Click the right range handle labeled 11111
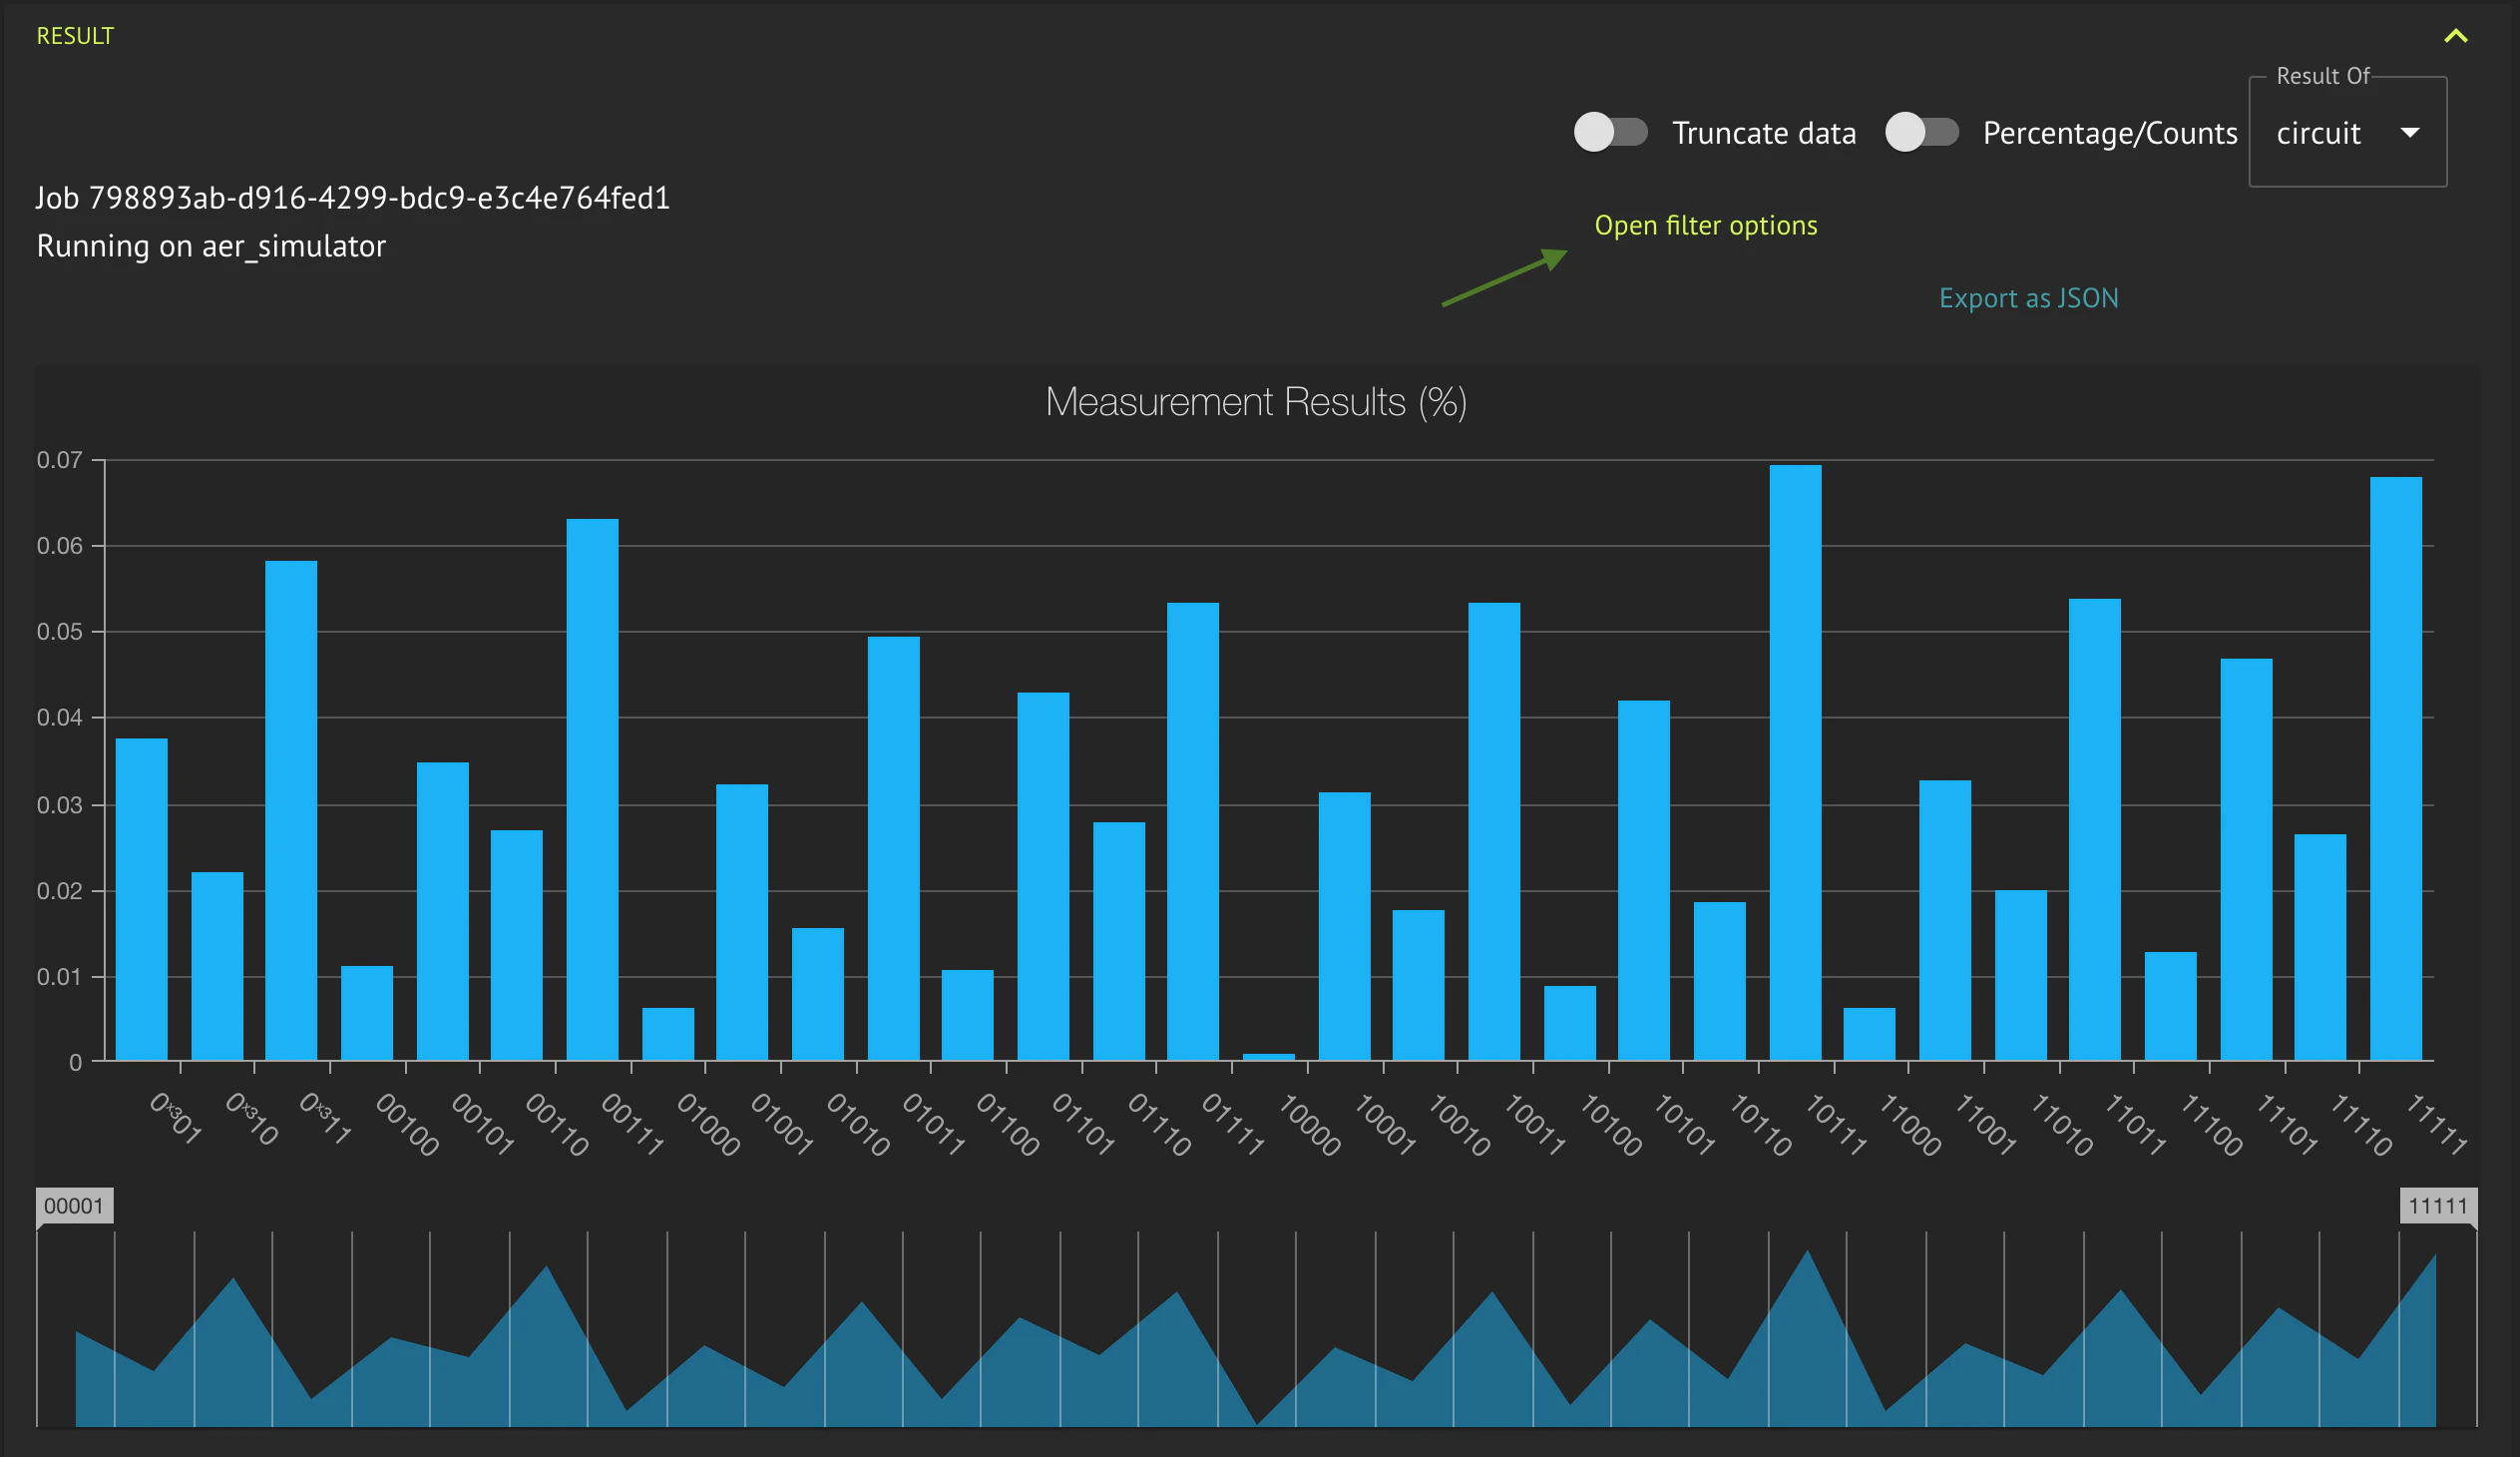The image size is (2520, 1457). [x=2437, y=1206]
